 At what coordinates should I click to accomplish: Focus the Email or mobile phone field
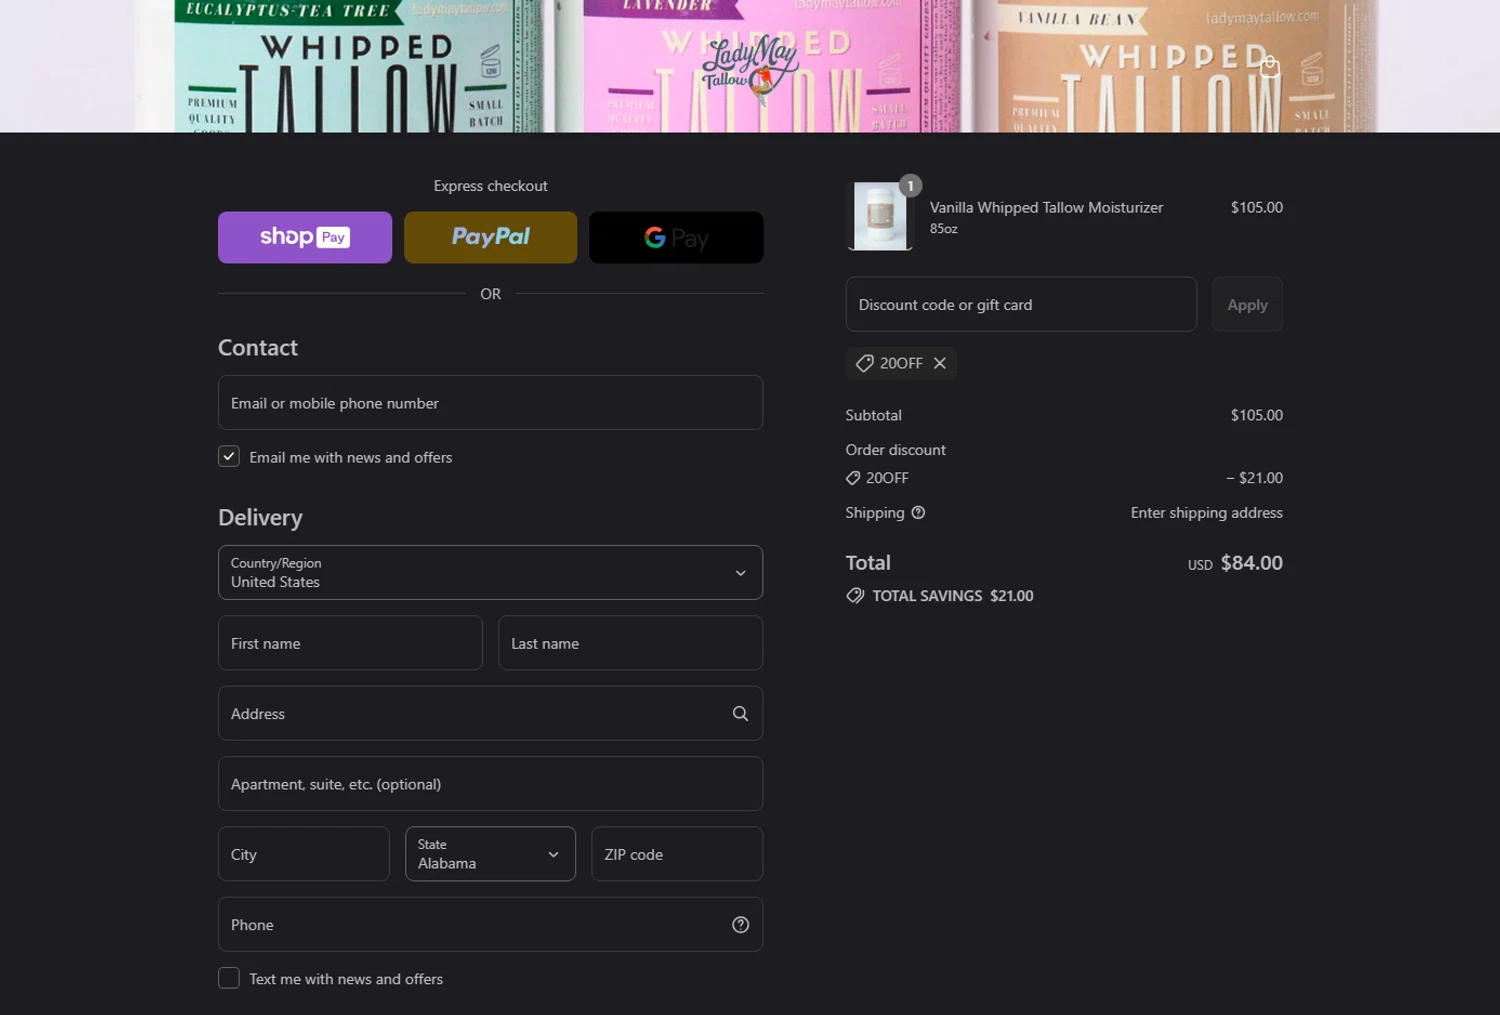tap(490, 403)
